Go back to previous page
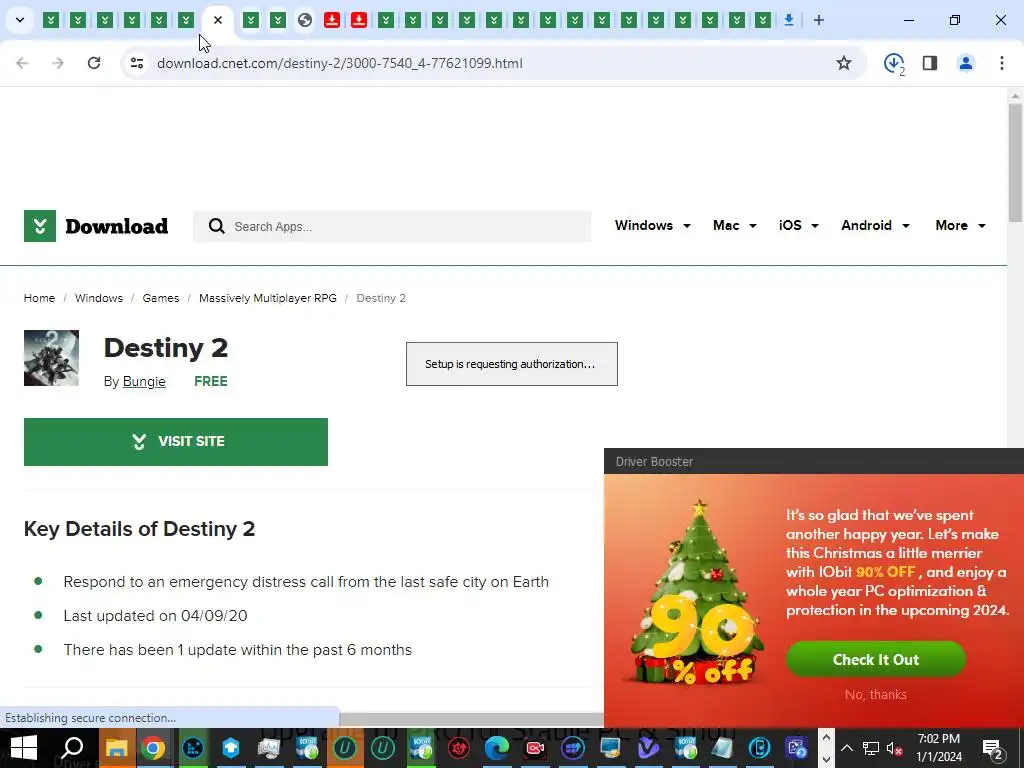The height and width of the screenshot is (768, 1024). click(x=22, y=63)
